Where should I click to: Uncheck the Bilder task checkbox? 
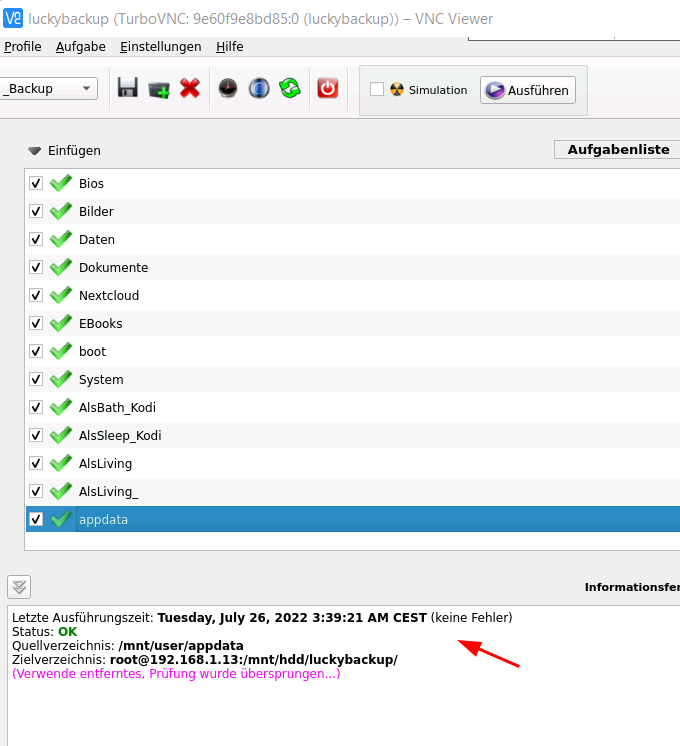click(x=36, y=212)
